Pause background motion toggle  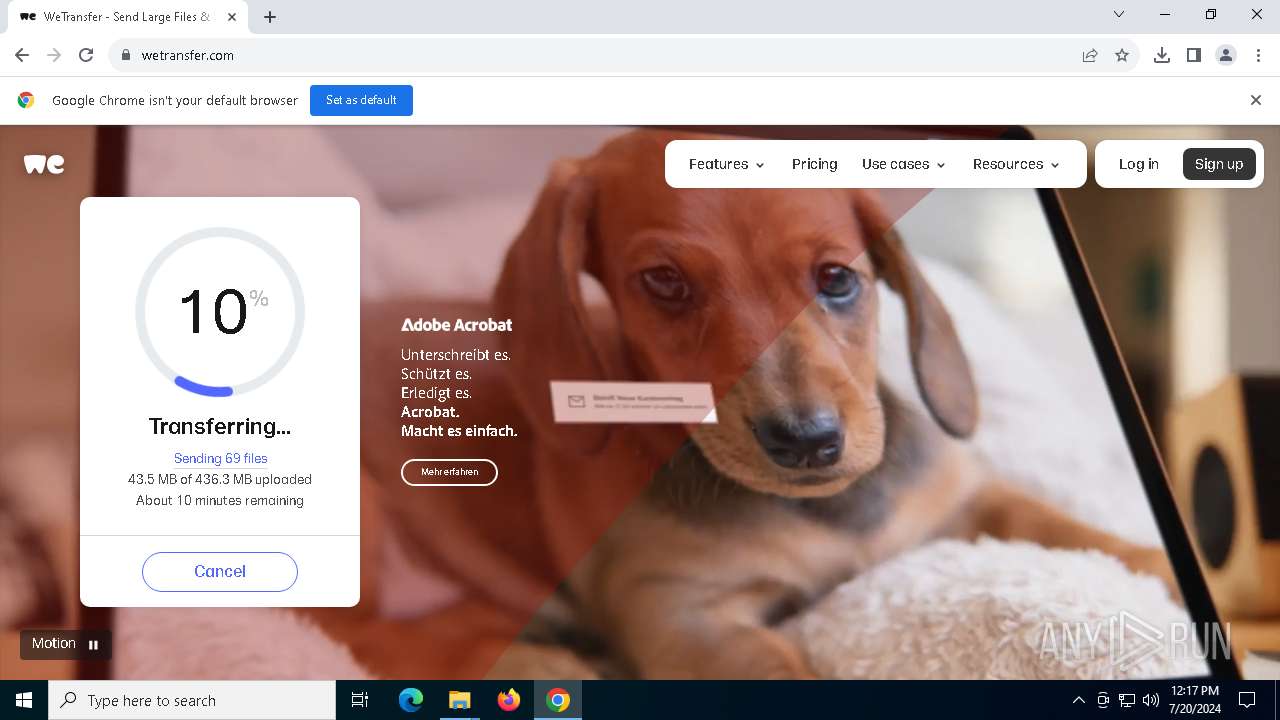pos(66,644)
